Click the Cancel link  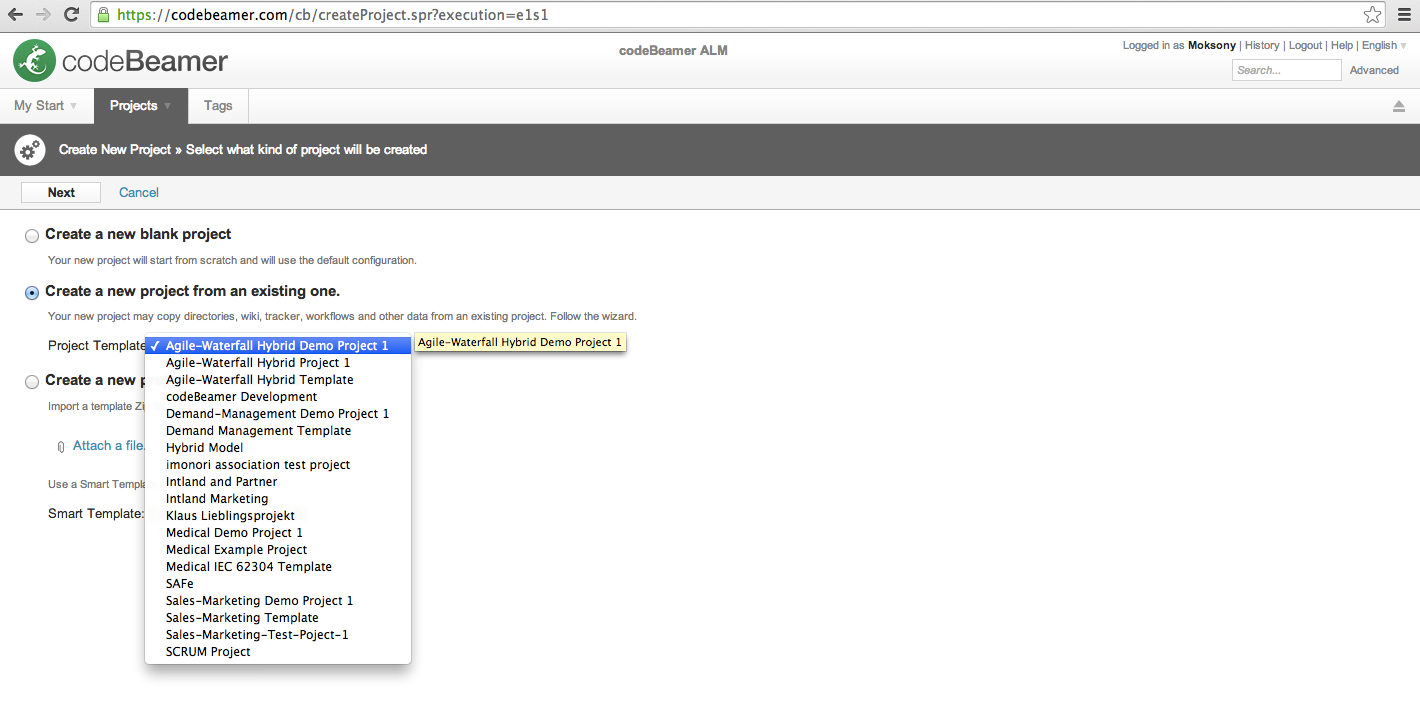(x=139, y=193)
